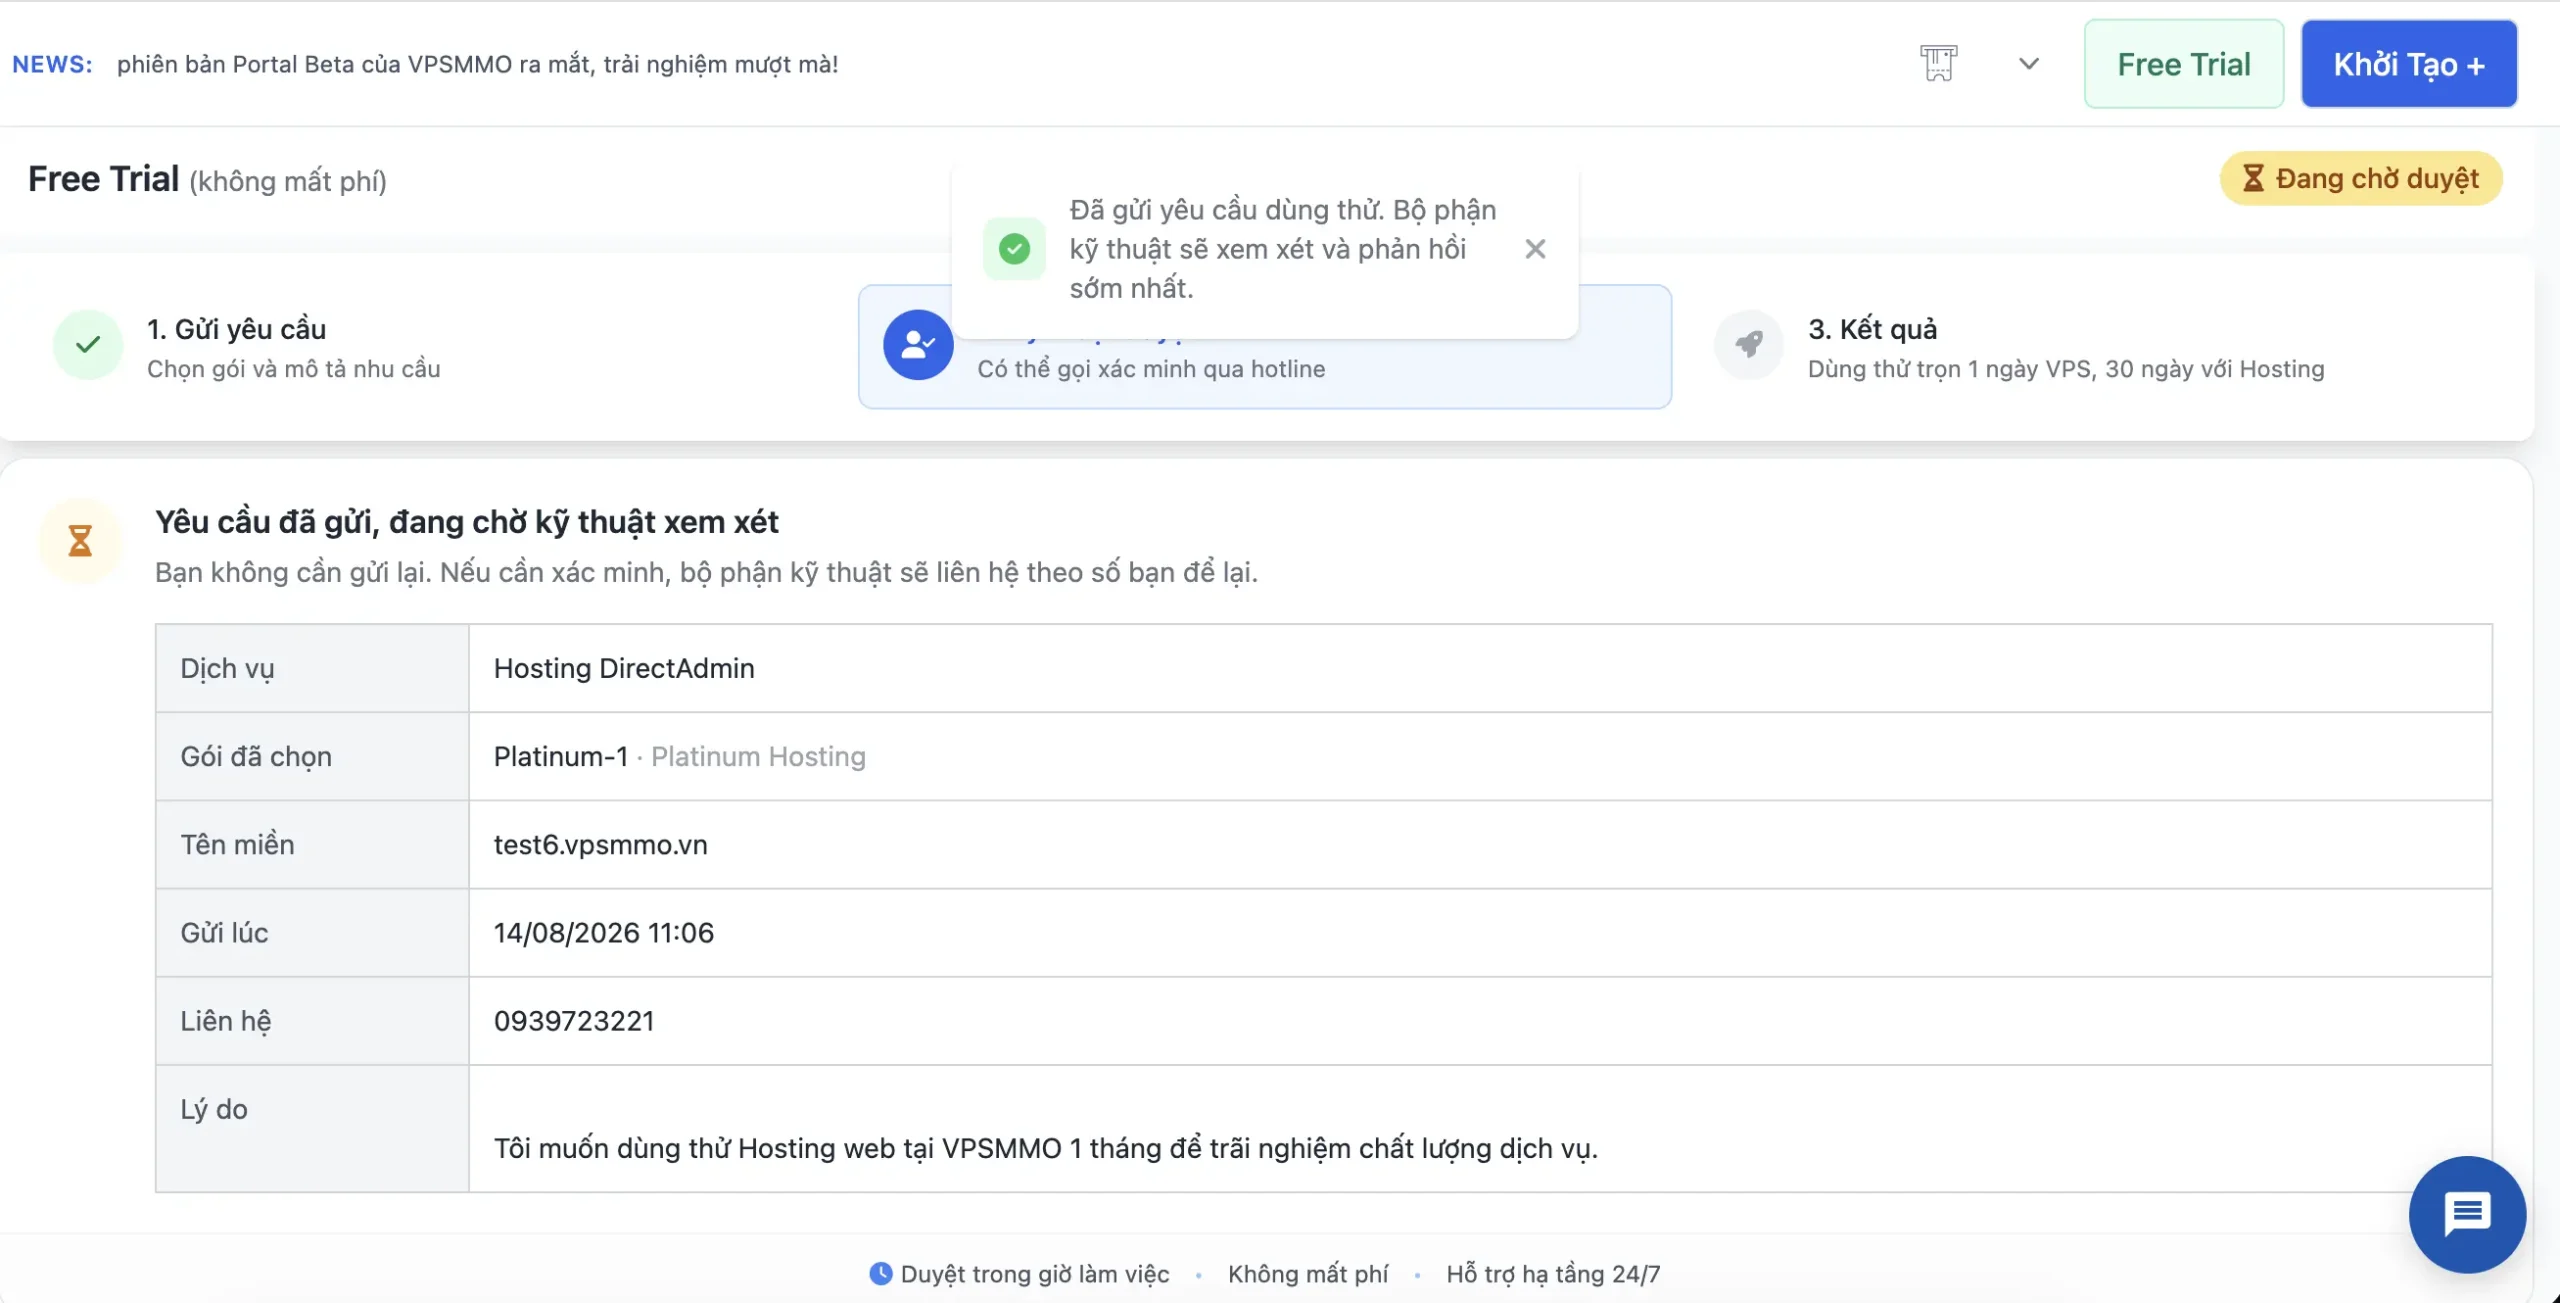
Task: Click the green checkmark step icon
Action: 88,345
